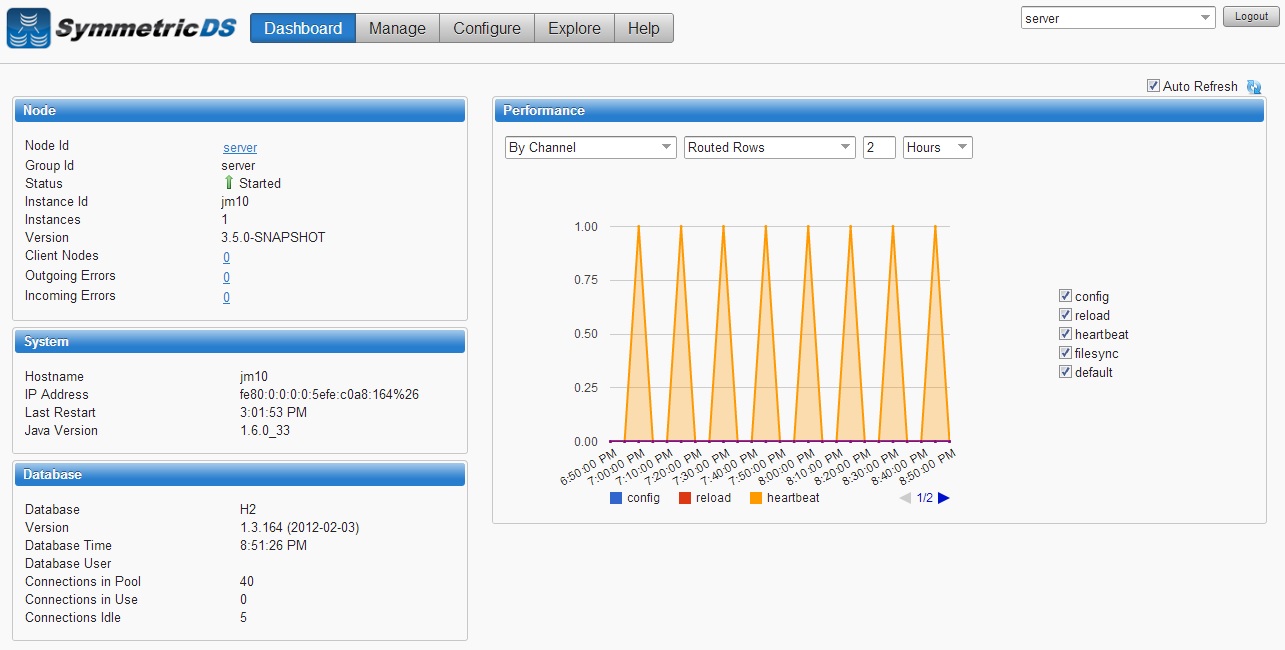Image resolution: width=1285 pixels, height=650 pixels.
Task: Open the server node selector dropdown
Action: click(1118, 18)
